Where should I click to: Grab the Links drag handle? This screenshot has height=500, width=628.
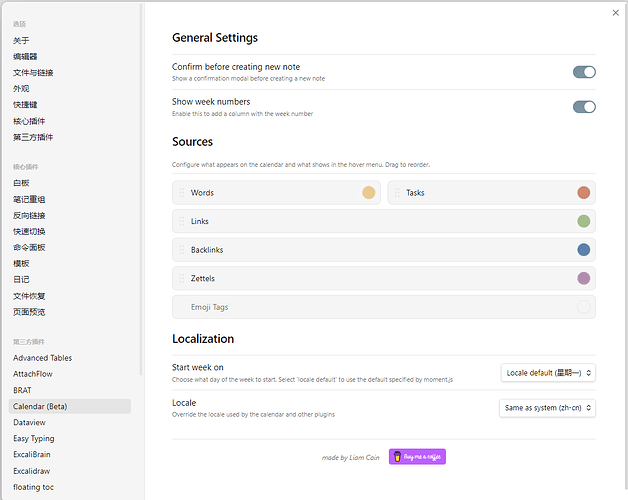[x=182, y=221]
